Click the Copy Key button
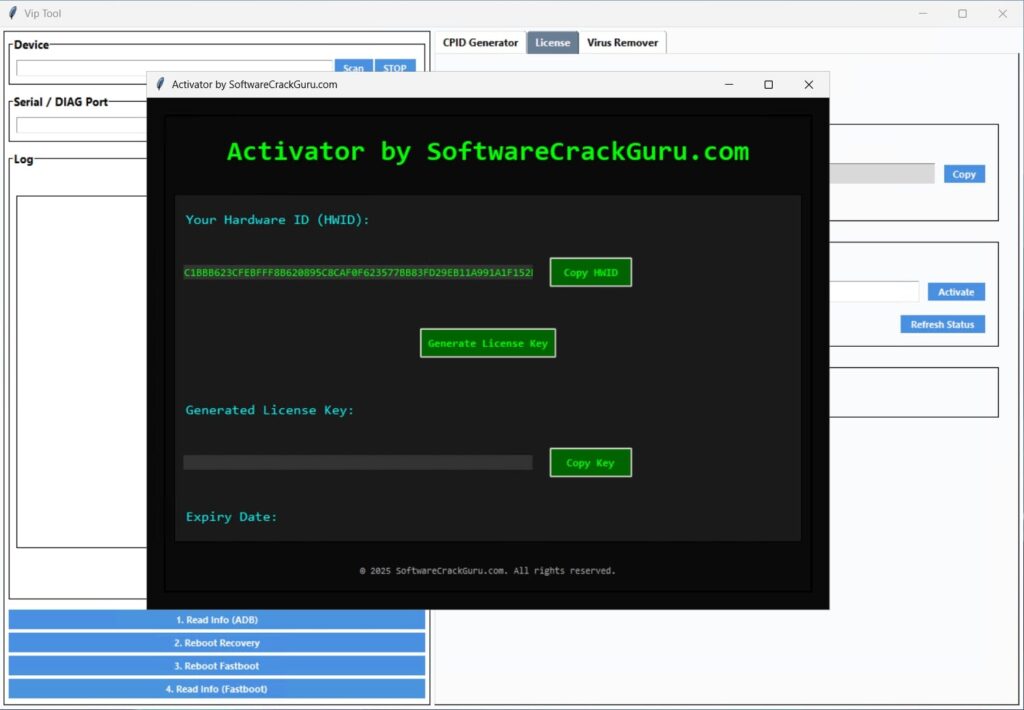Screen dimensions: 1024x710 click(x=590, y=463)
